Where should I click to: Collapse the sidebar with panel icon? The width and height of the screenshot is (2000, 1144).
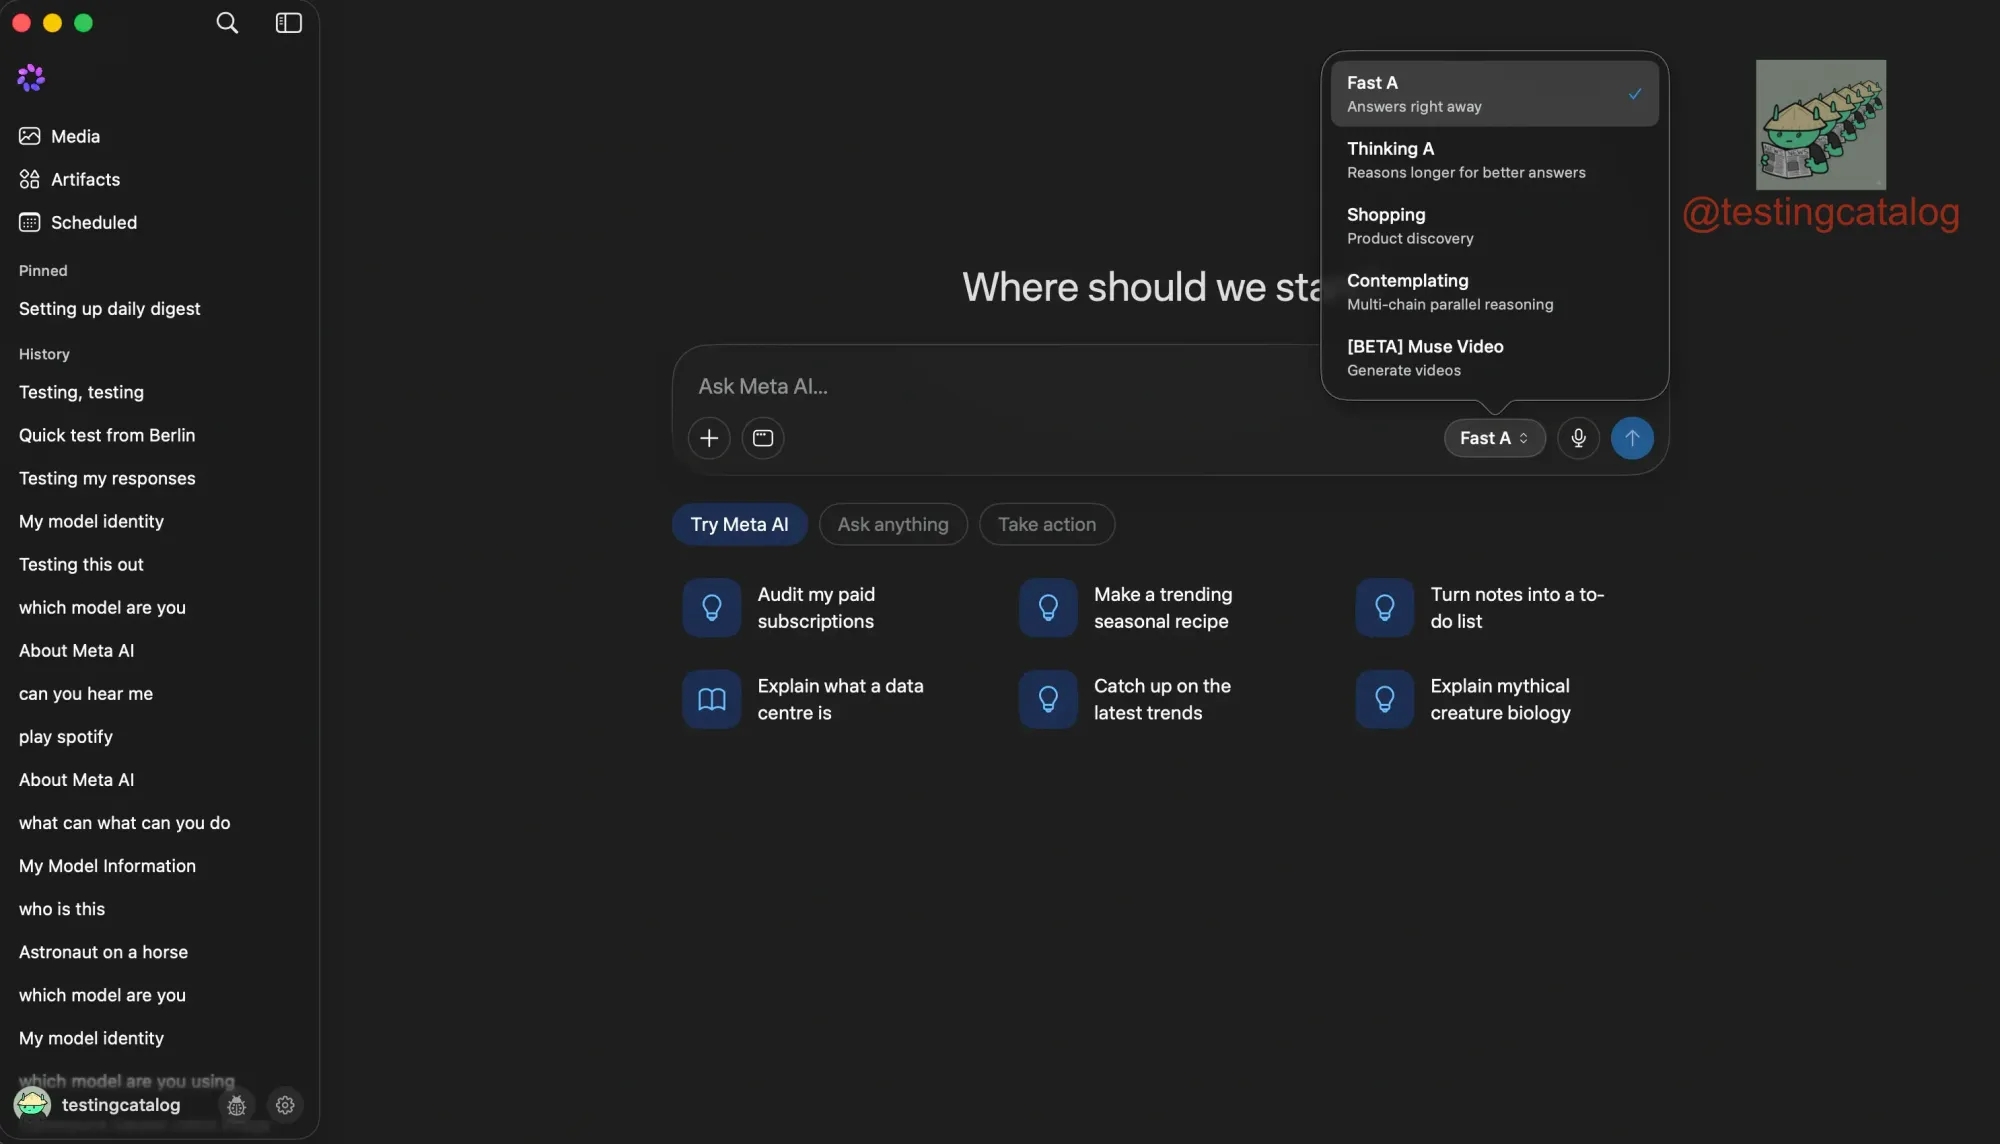coord(289,23)
